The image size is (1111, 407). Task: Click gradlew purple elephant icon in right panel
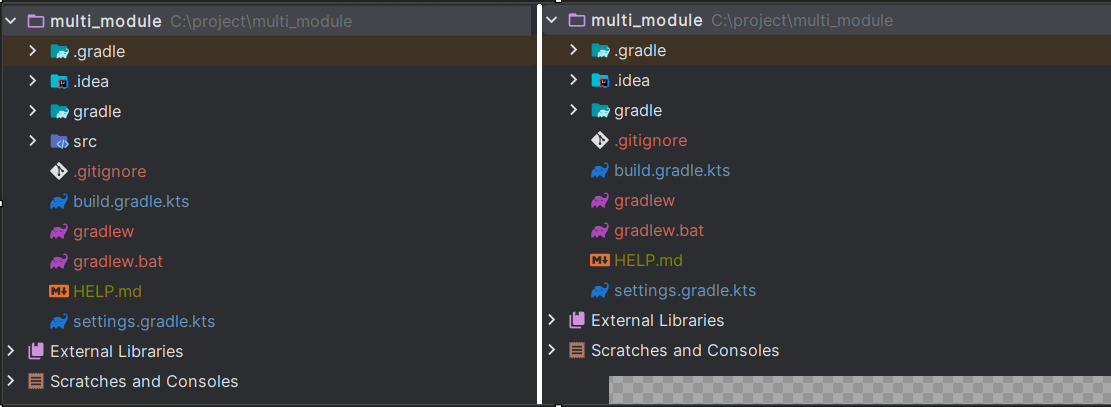pos(600,201)
